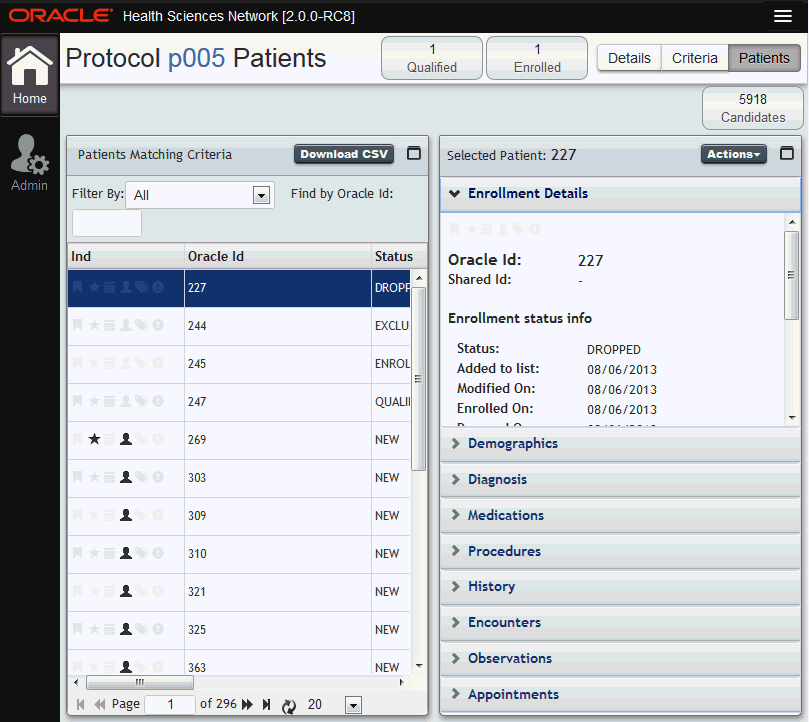Go to the next page of results
Screen dimensions: 809x722
point(247,704)
